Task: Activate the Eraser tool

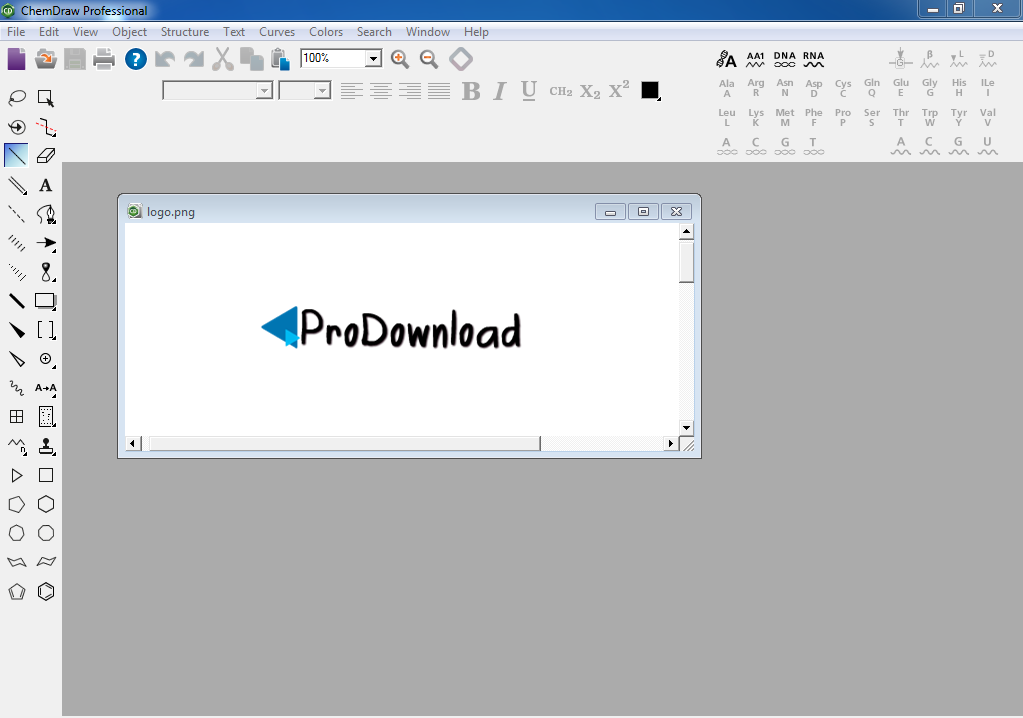Action: [46, 155]
